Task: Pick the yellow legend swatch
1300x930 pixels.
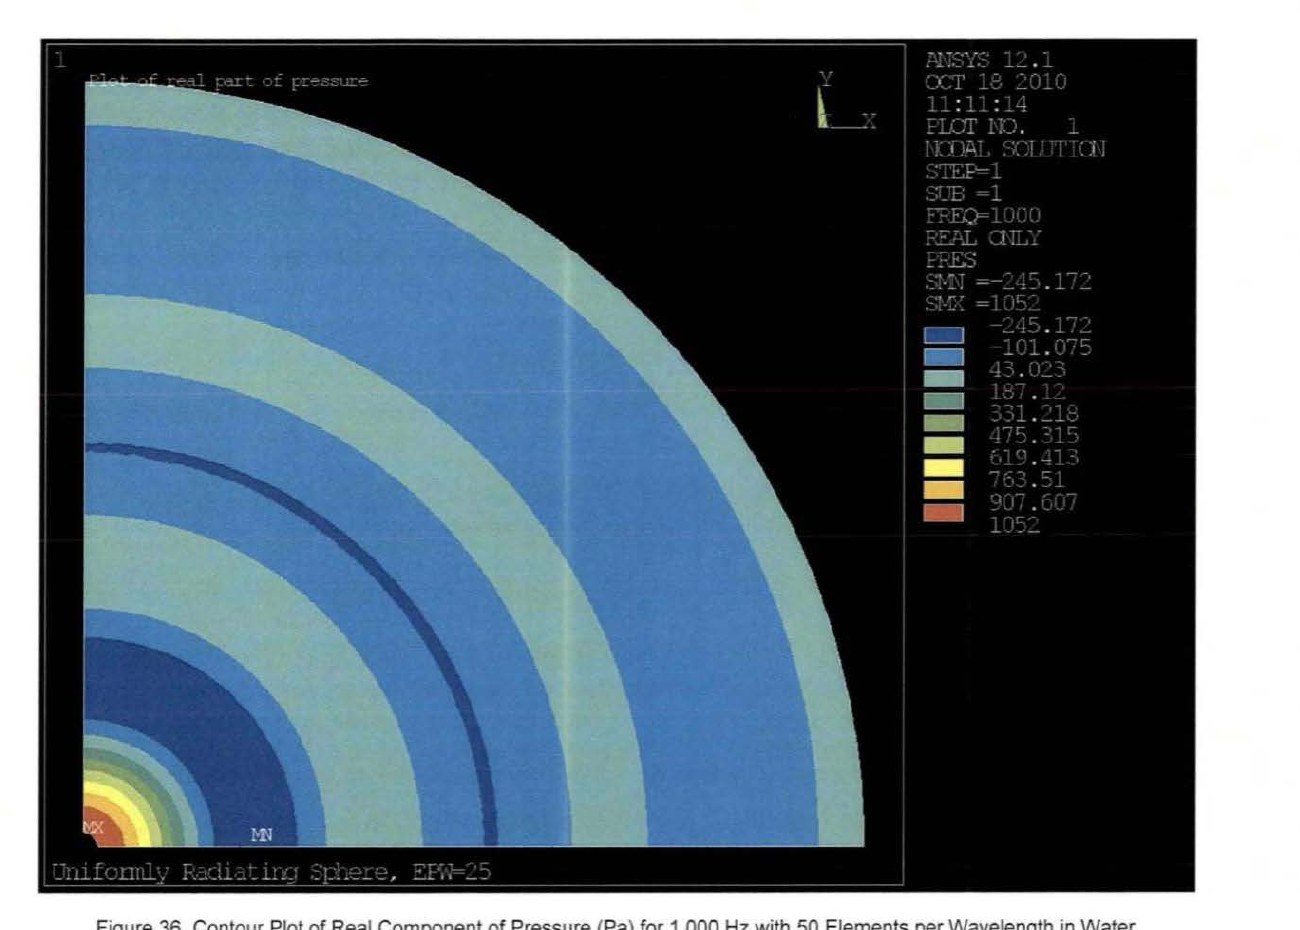Action: click(944, 468)
